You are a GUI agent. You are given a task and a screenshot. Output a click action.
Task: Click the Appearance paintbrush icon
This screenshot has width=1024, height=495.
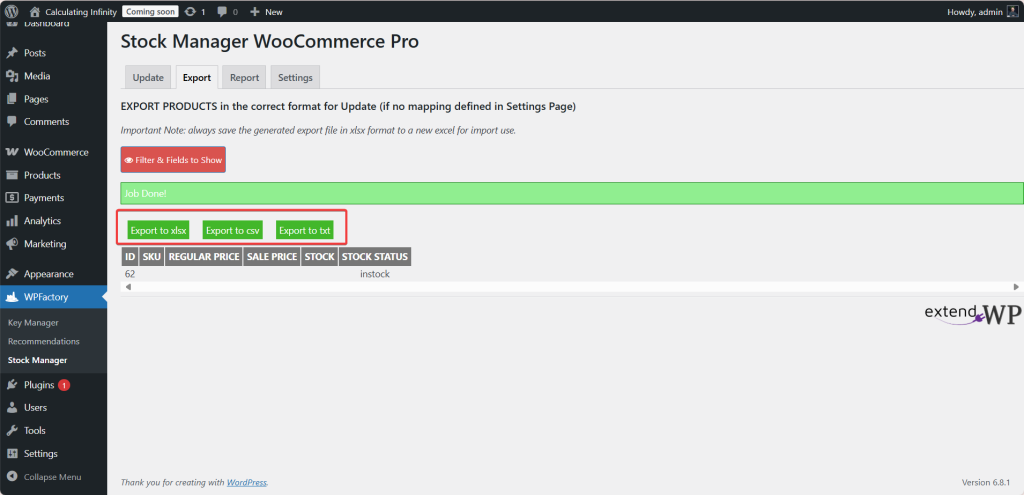12,274
